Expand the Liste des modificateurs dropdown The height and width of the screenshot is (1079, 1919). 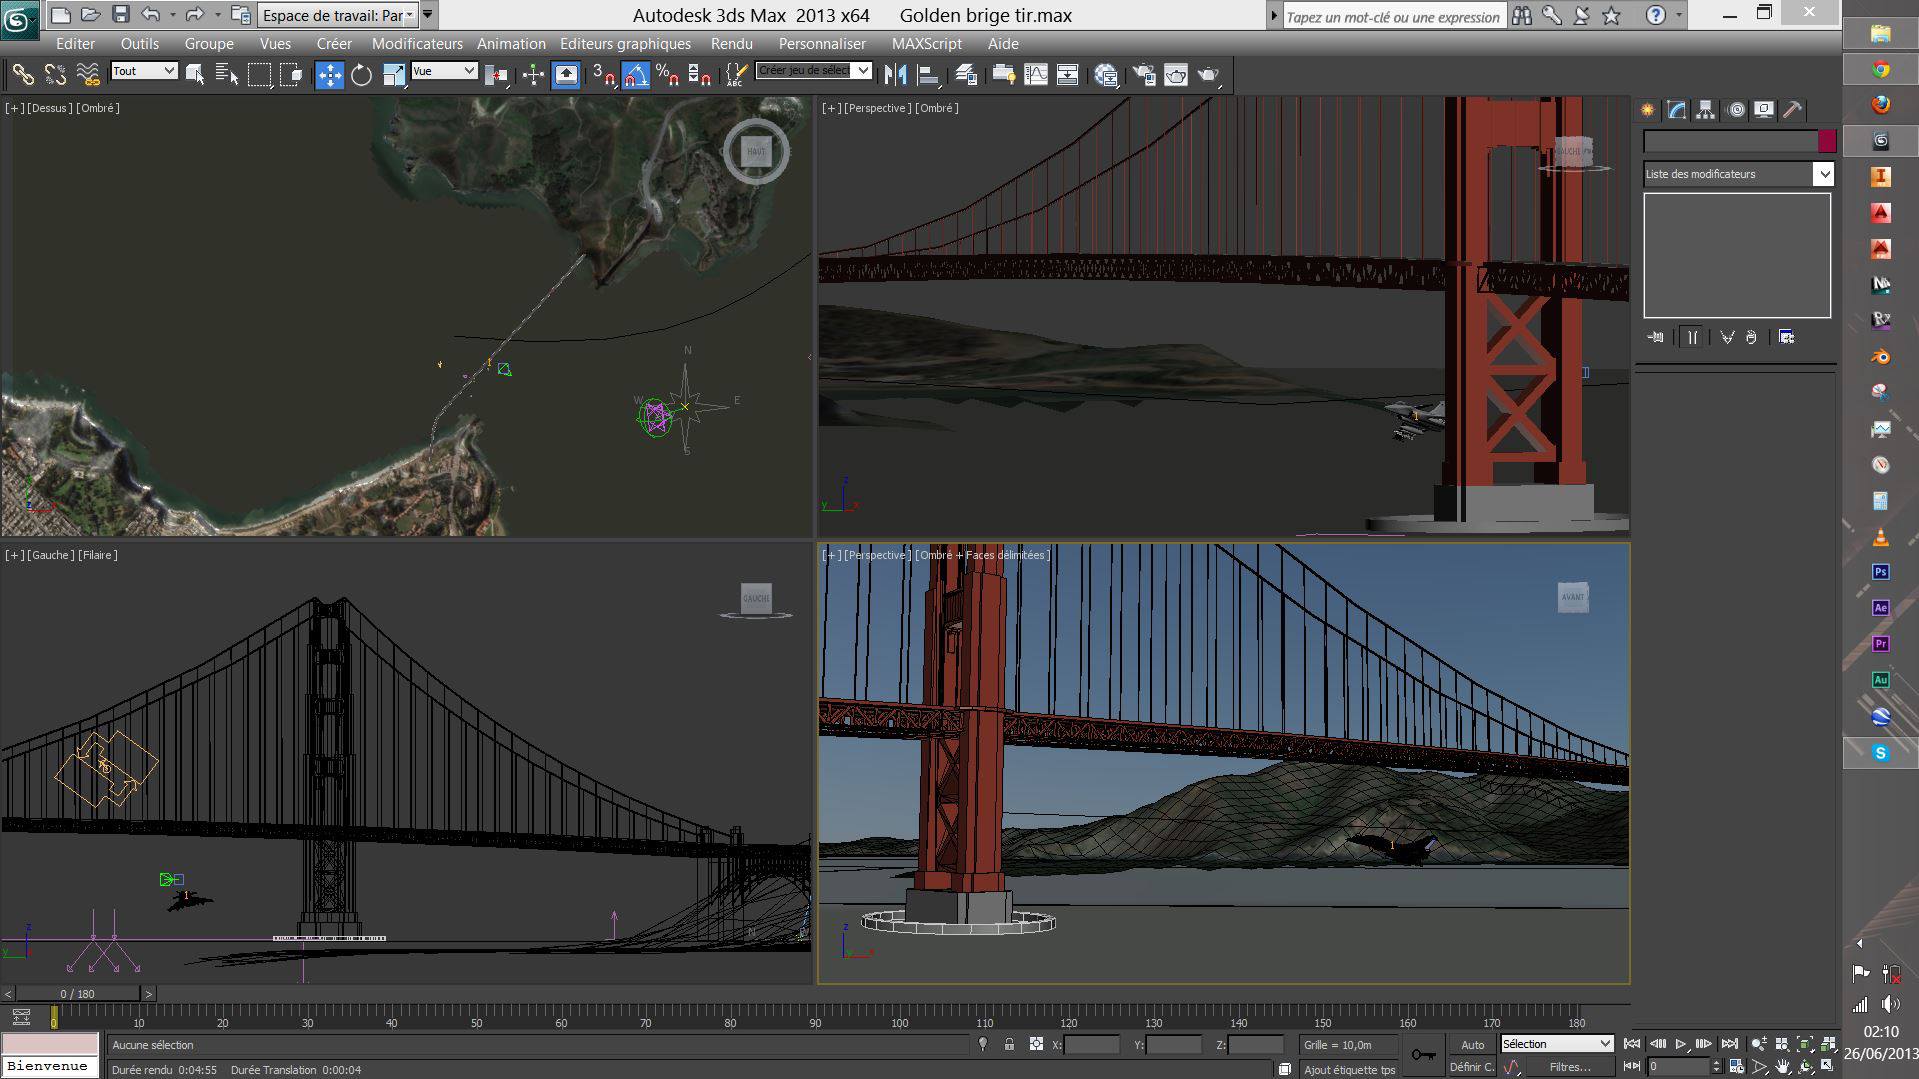point(1823,174)
